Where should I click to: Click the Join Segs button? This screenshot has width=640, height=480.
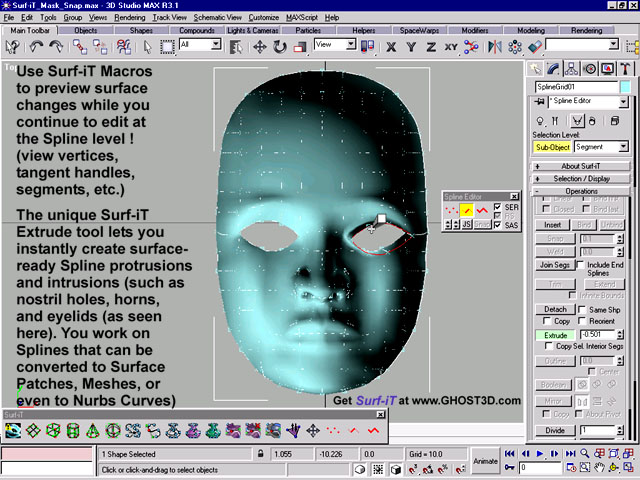coord(555,265)
